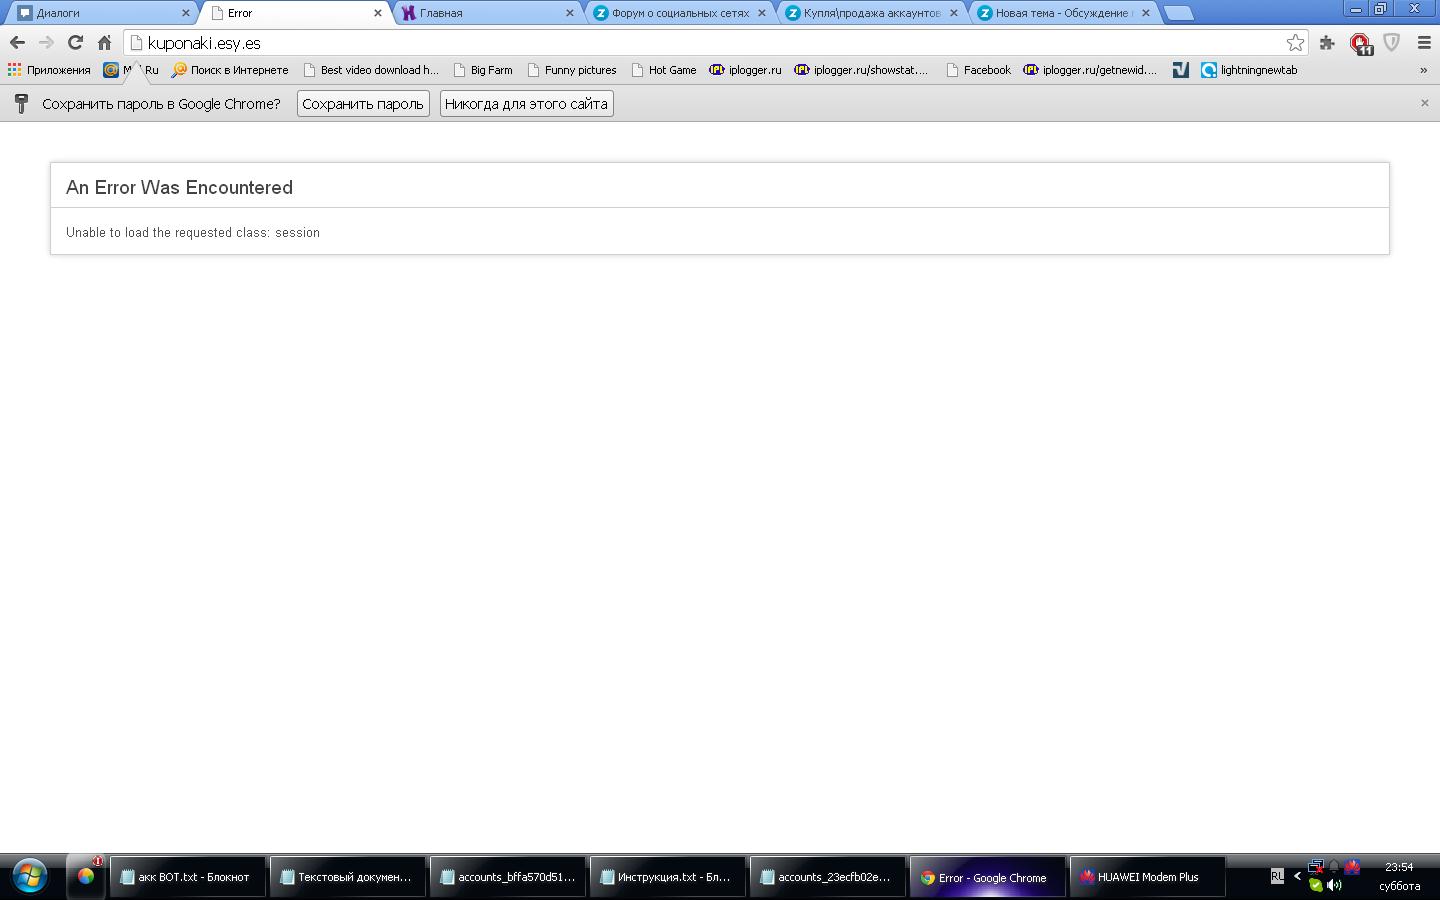Image resolution: width=1440 pixels, height=900 pixels.
Task: Open HUAWEI Modem Plus taskbar button
Action: tap(1147, 877)
